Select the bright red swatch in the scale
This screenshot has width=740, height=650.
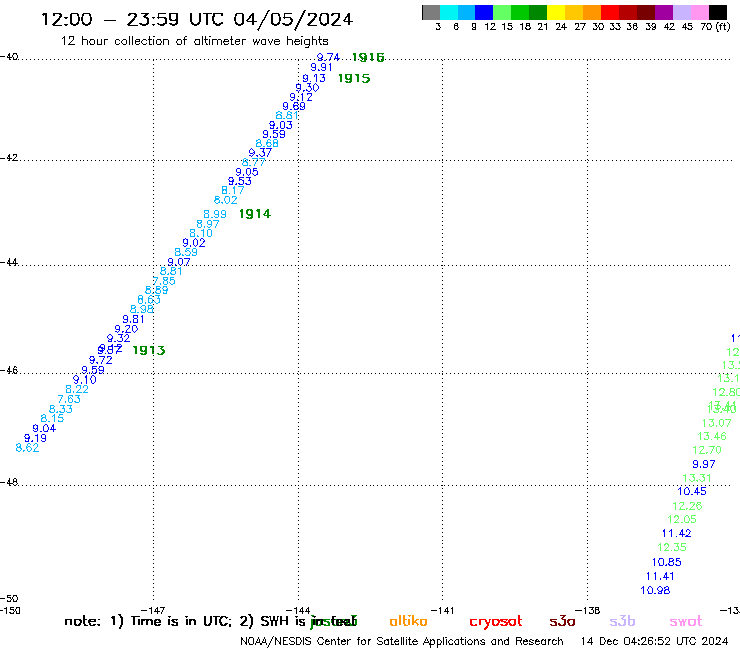pyautogui.click(x=610, y=12)
